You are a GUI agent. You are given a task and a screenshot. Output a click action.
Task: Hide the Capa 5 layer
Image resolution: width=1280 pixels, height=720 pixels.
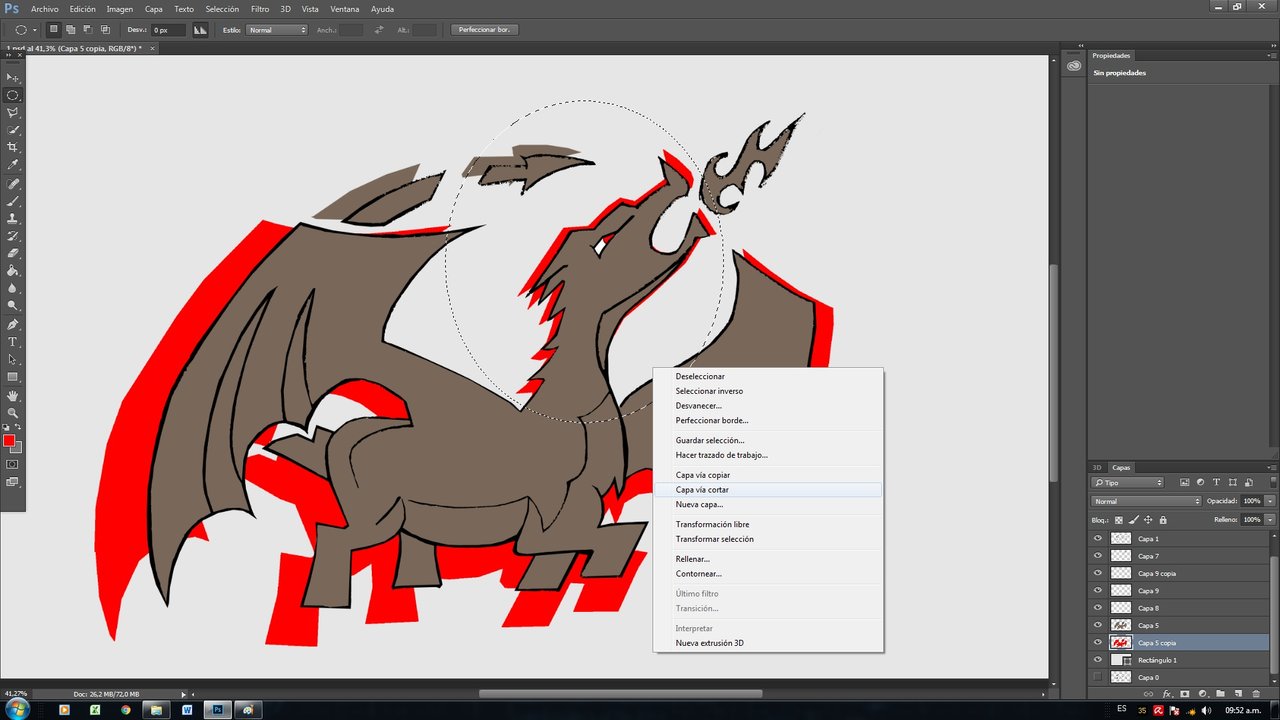tap(1098, 625)
